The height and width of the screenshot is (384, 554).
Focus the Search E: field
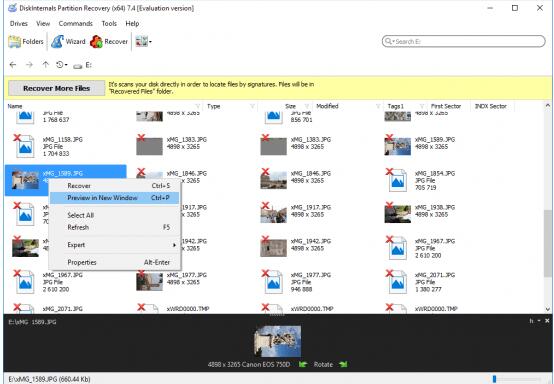(464, 41)
